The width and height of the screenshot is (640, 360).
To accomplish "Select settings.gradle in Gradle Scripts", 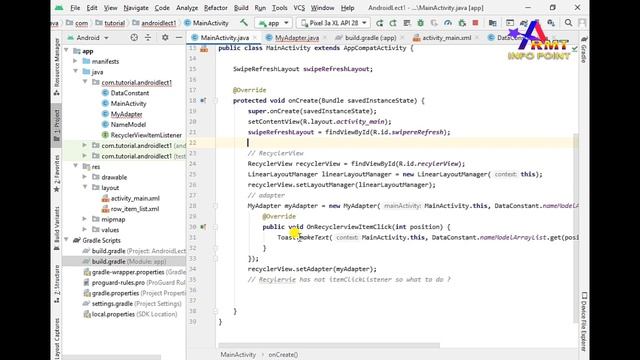I will pos(132,304).
